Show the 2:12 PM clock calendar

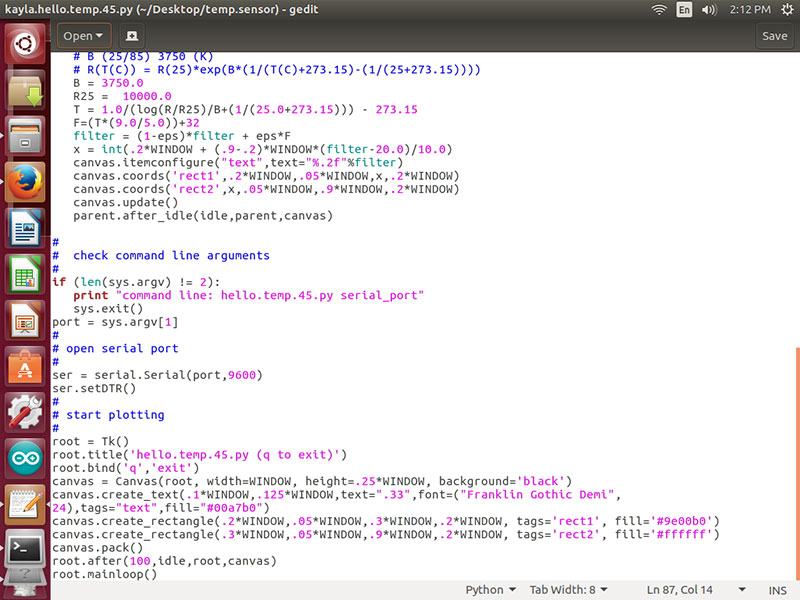click(749, 9)
